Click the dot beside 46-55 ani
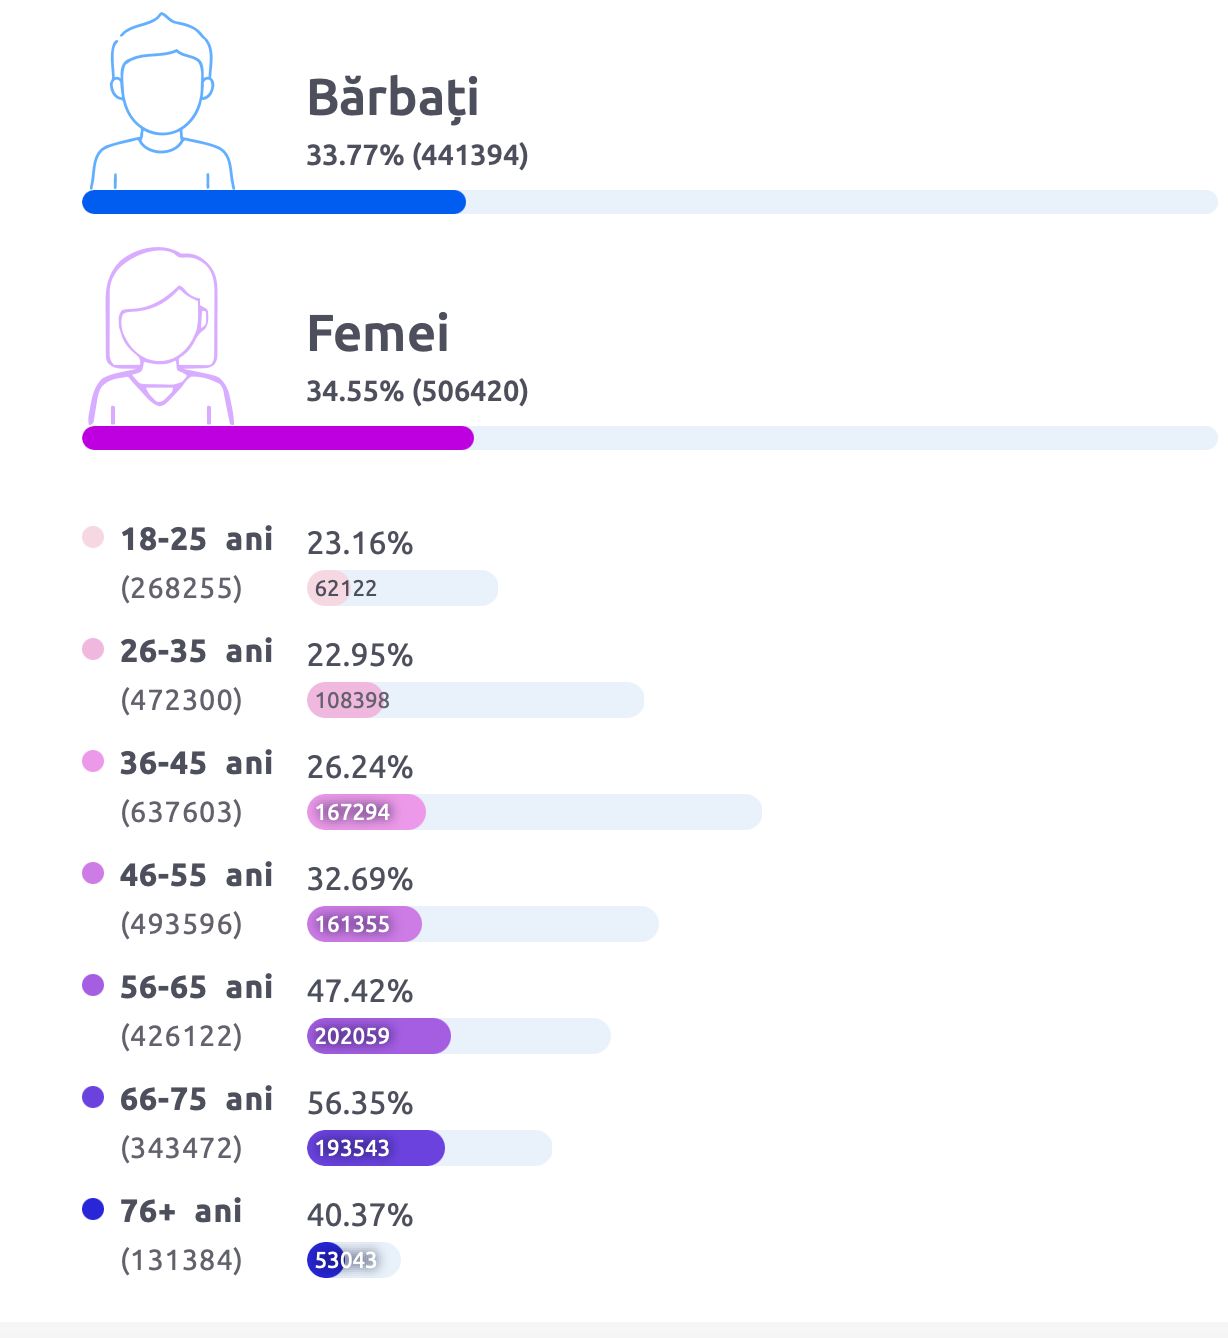 tap(93, 873)
